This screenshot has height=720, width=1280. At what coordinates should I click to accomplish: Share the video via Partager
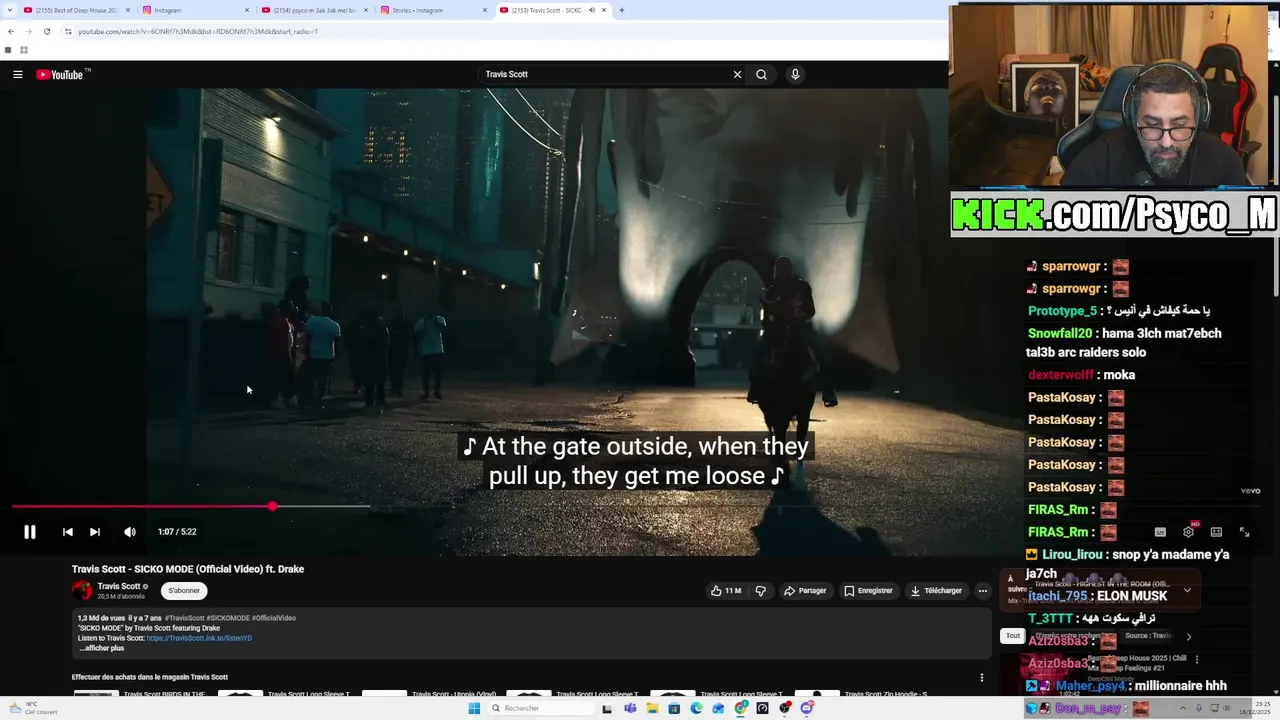(x=805, y=591)
